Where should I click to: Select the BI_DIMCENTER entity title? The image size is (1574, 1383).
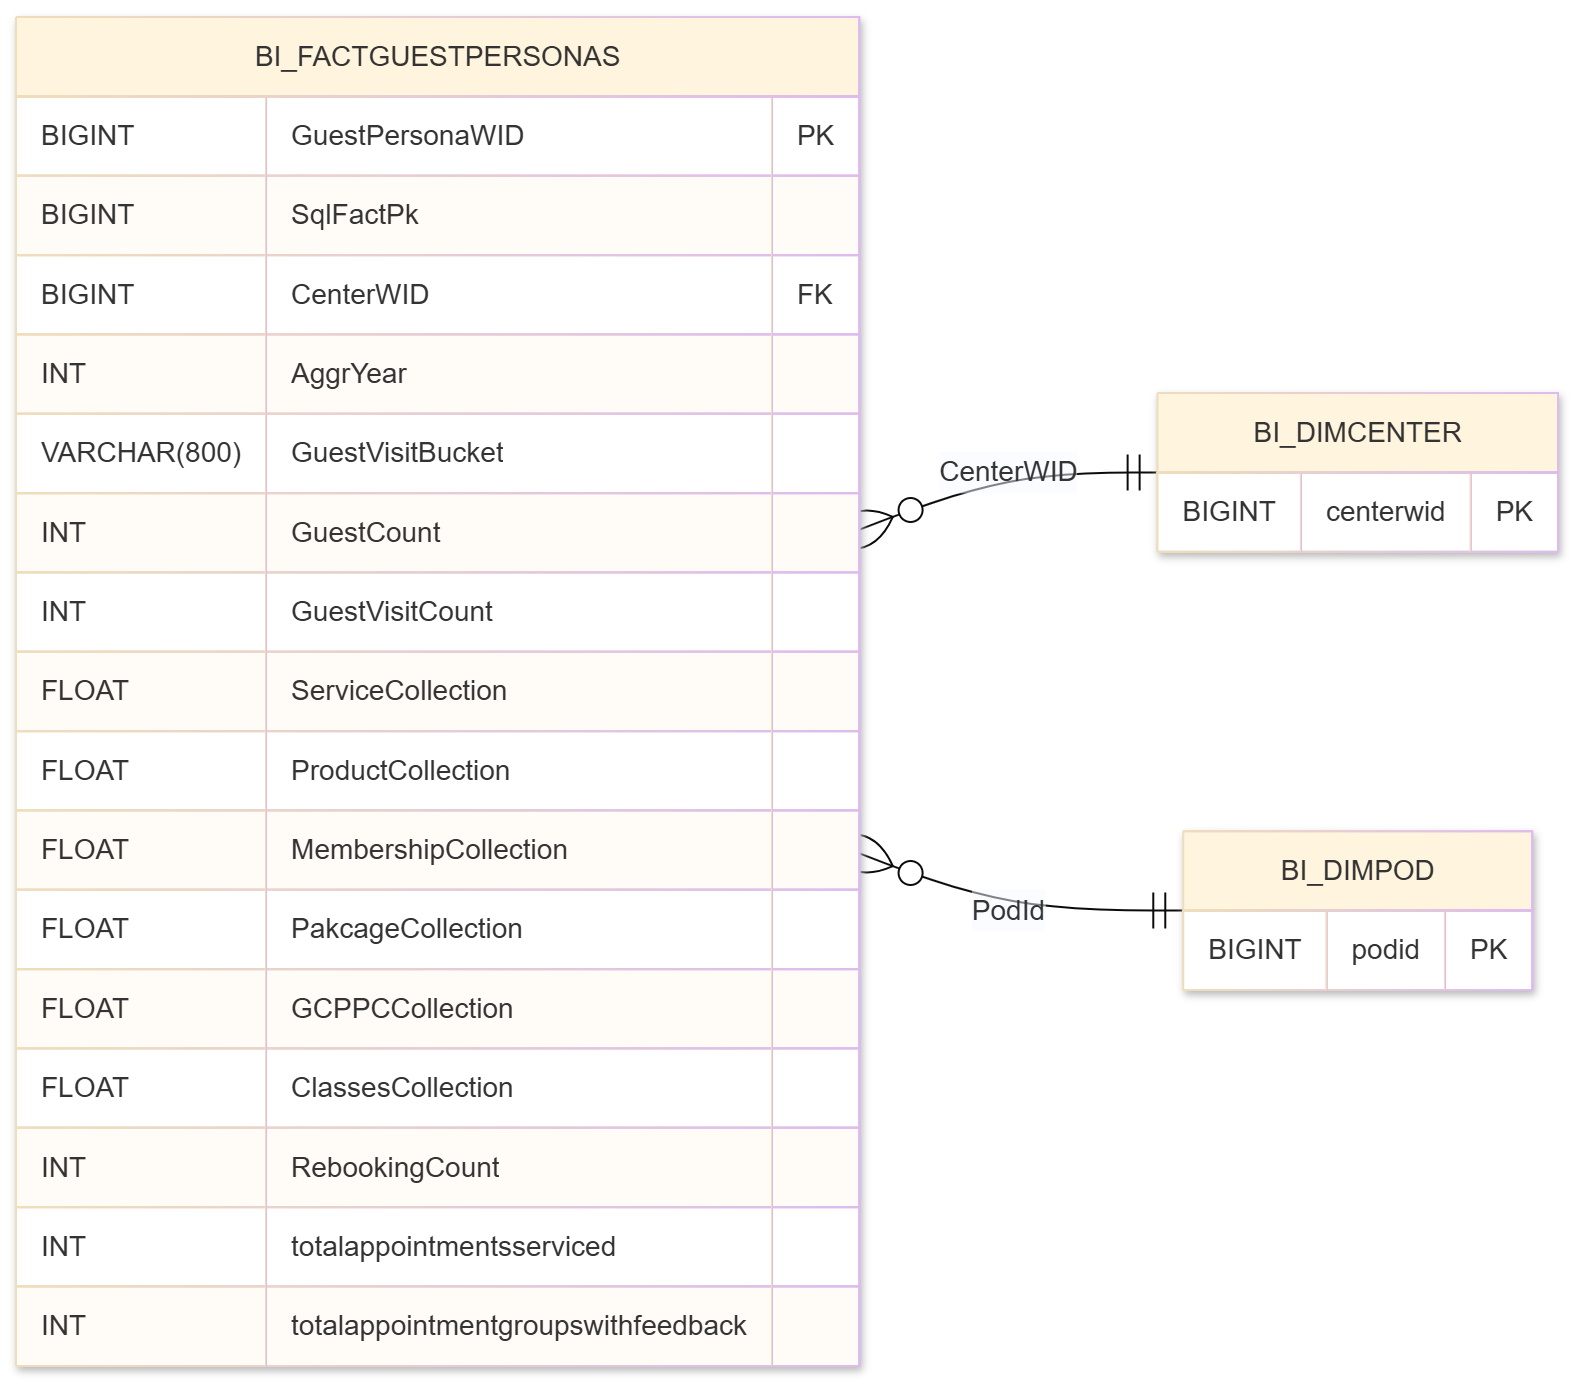click(x=1356, y=433)
